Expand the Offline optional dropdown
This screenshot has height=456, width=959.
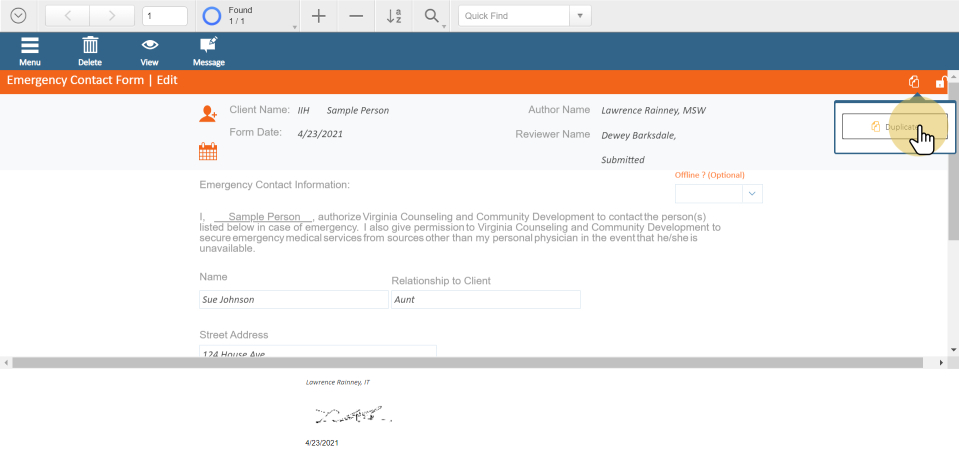click(753, 194)
